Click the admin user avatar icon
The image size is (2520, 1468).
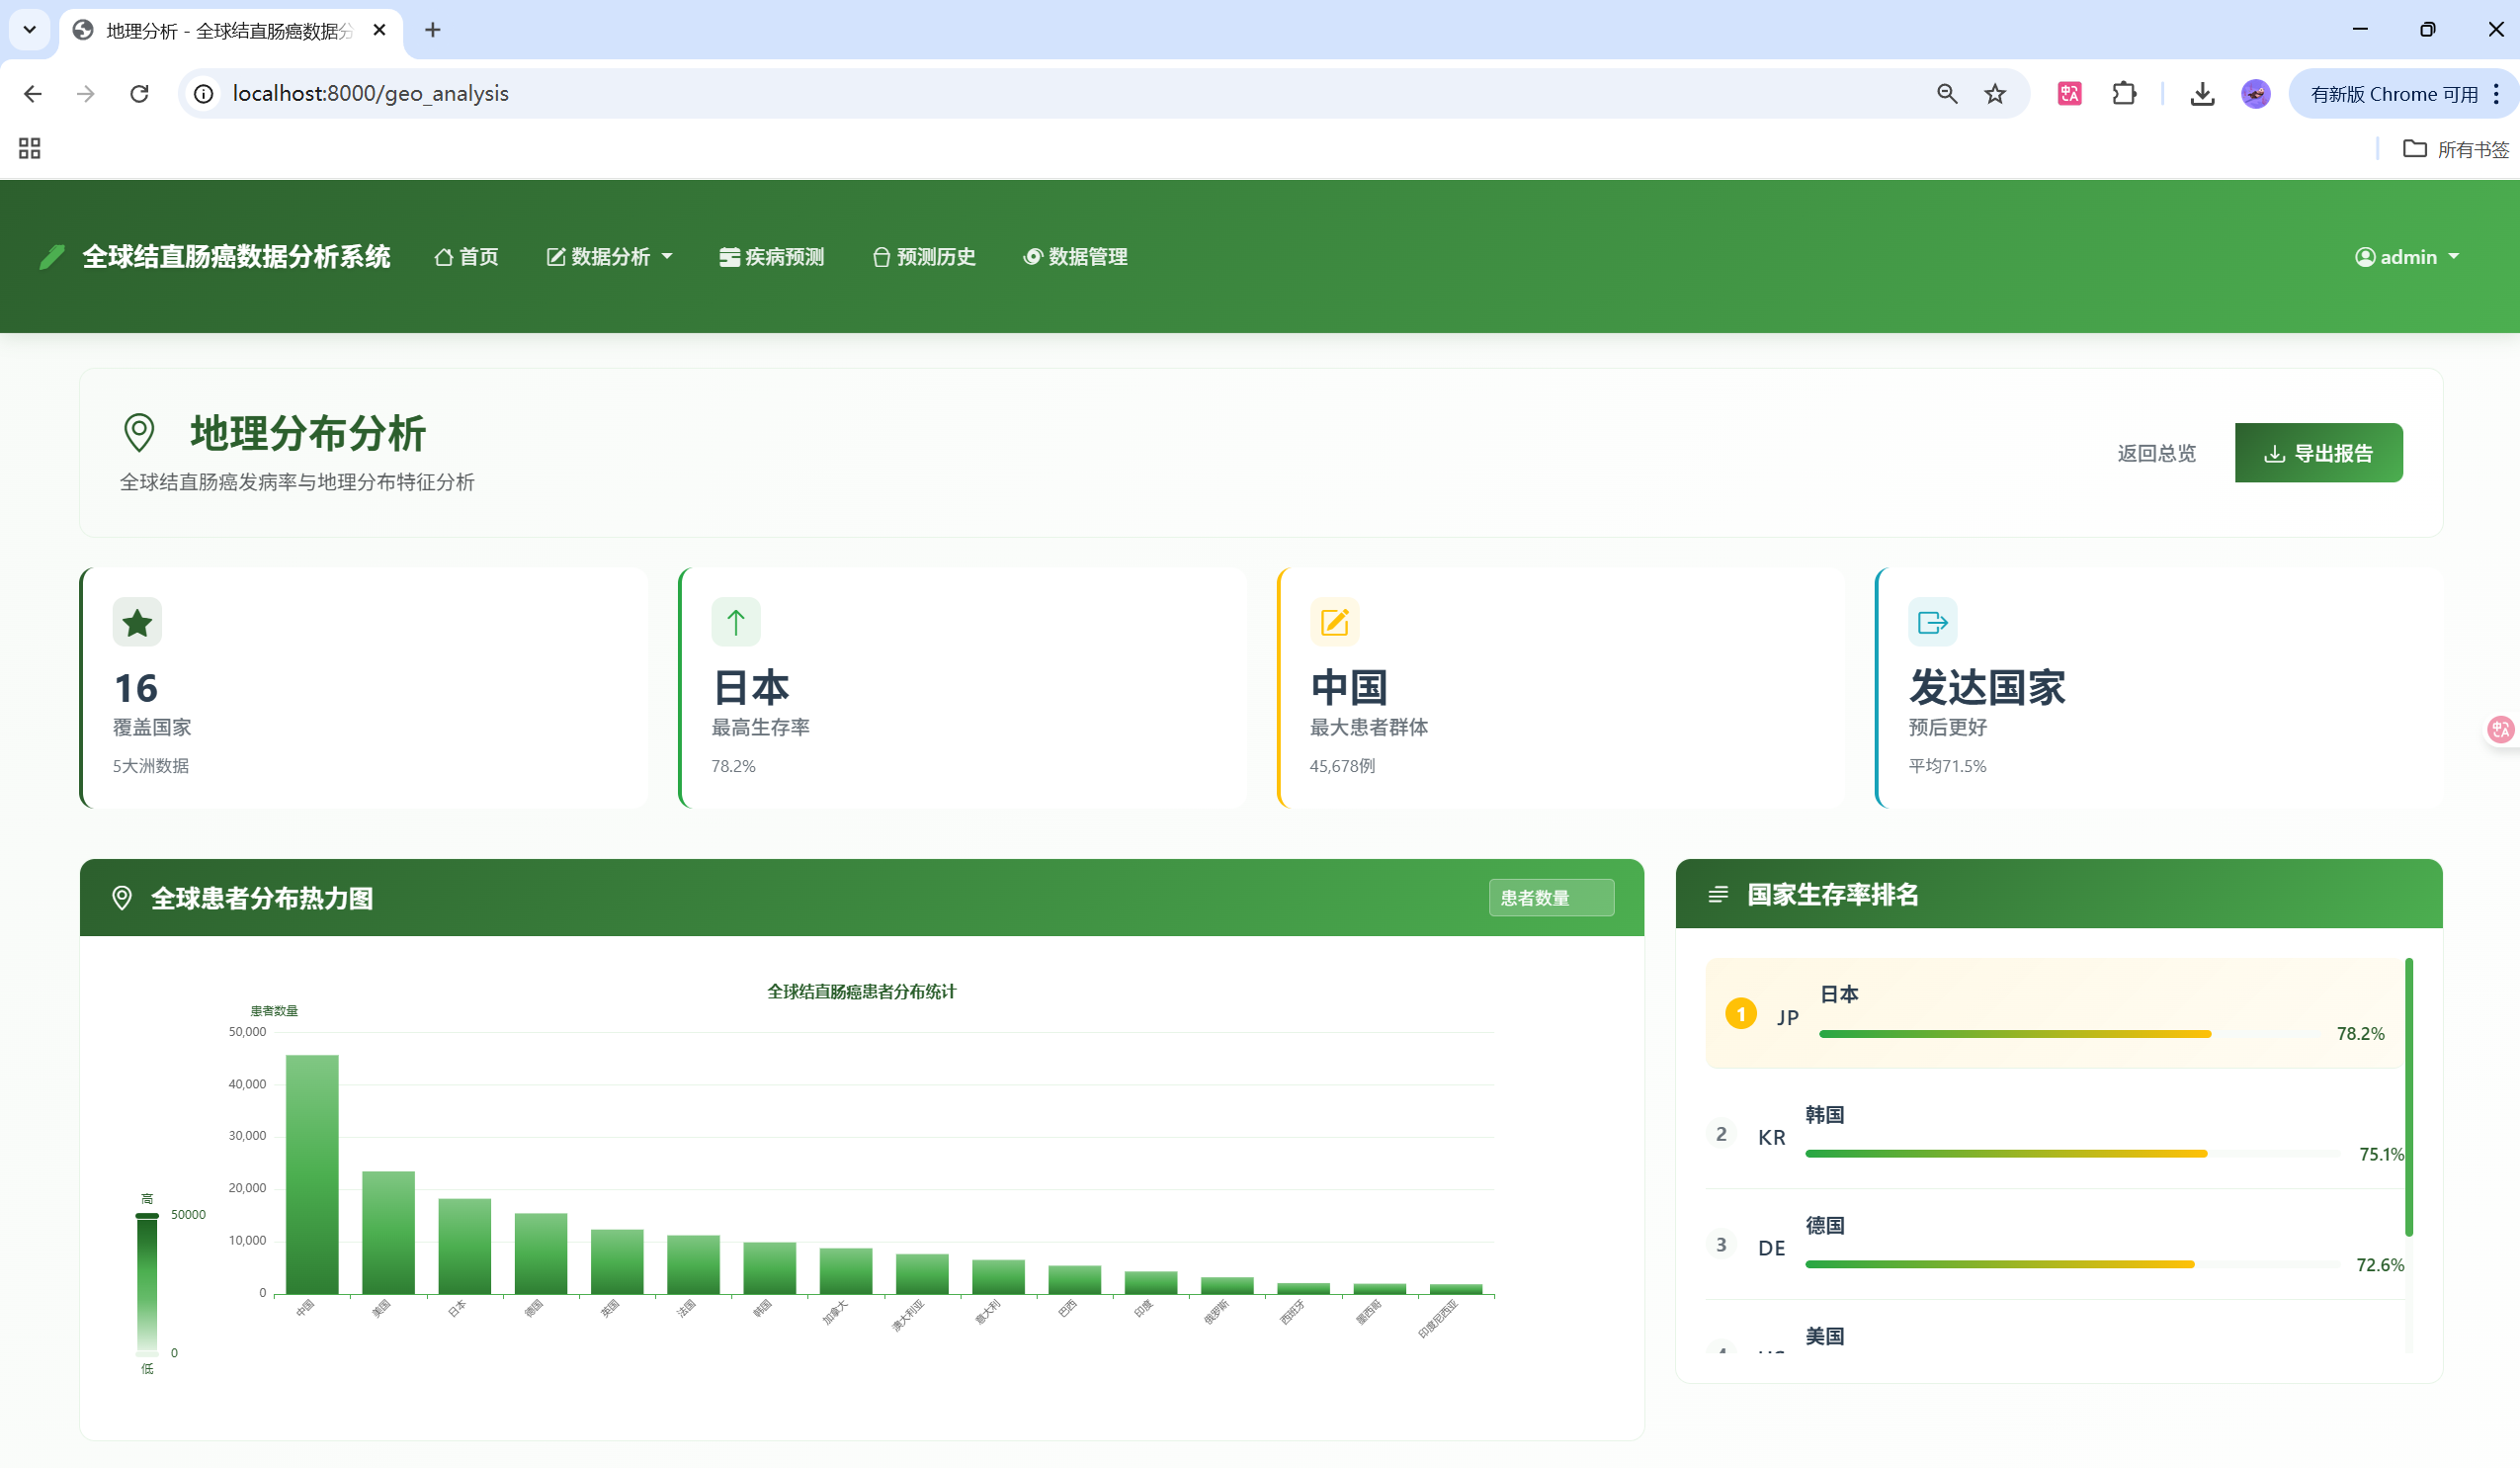tap(2366, 256)
